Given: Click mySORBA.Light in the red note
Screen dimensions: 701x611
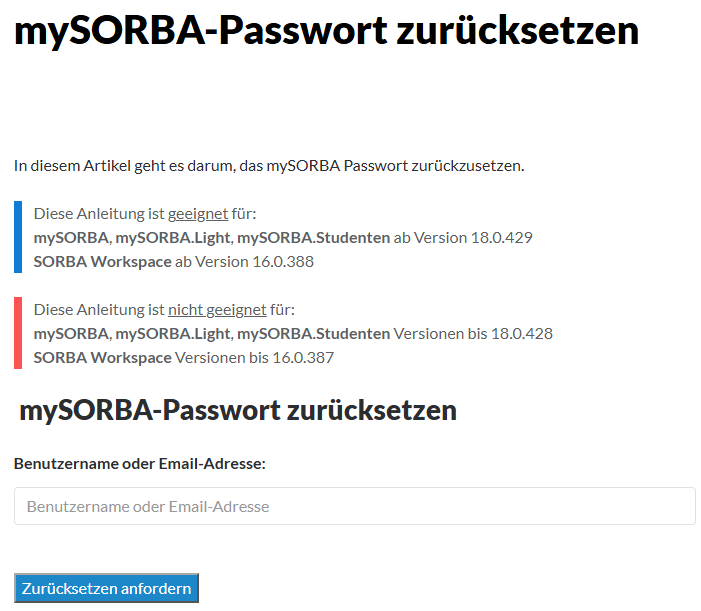Looking at the screenshot, I should [x=173, y=334].
